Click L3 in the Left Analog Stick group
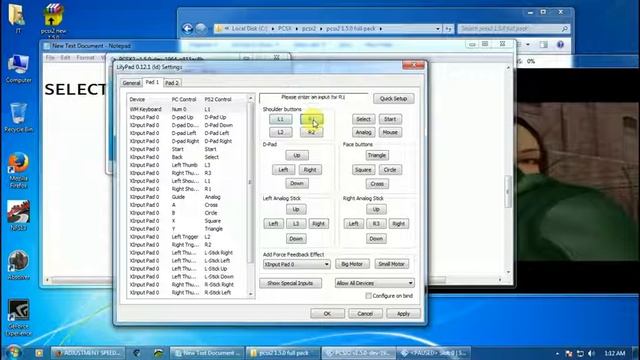This screenshot has width=640, height=360. point(296,224)
